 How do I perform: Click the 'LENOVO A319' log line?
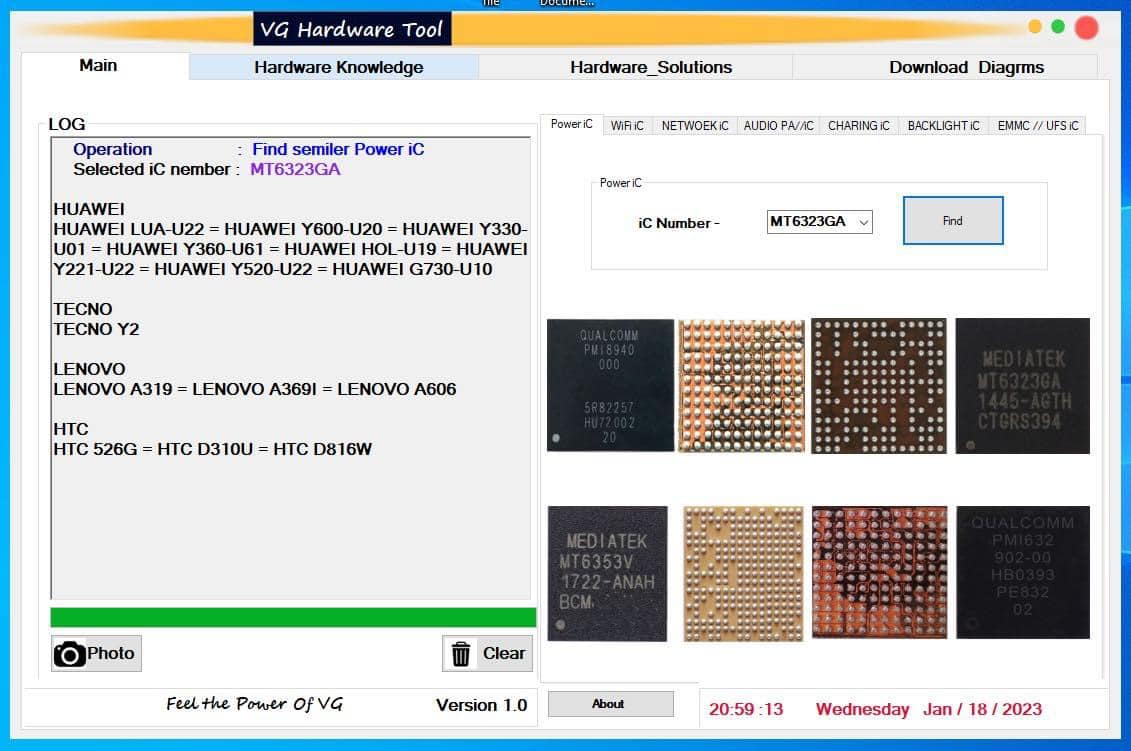tap(255, 390)
